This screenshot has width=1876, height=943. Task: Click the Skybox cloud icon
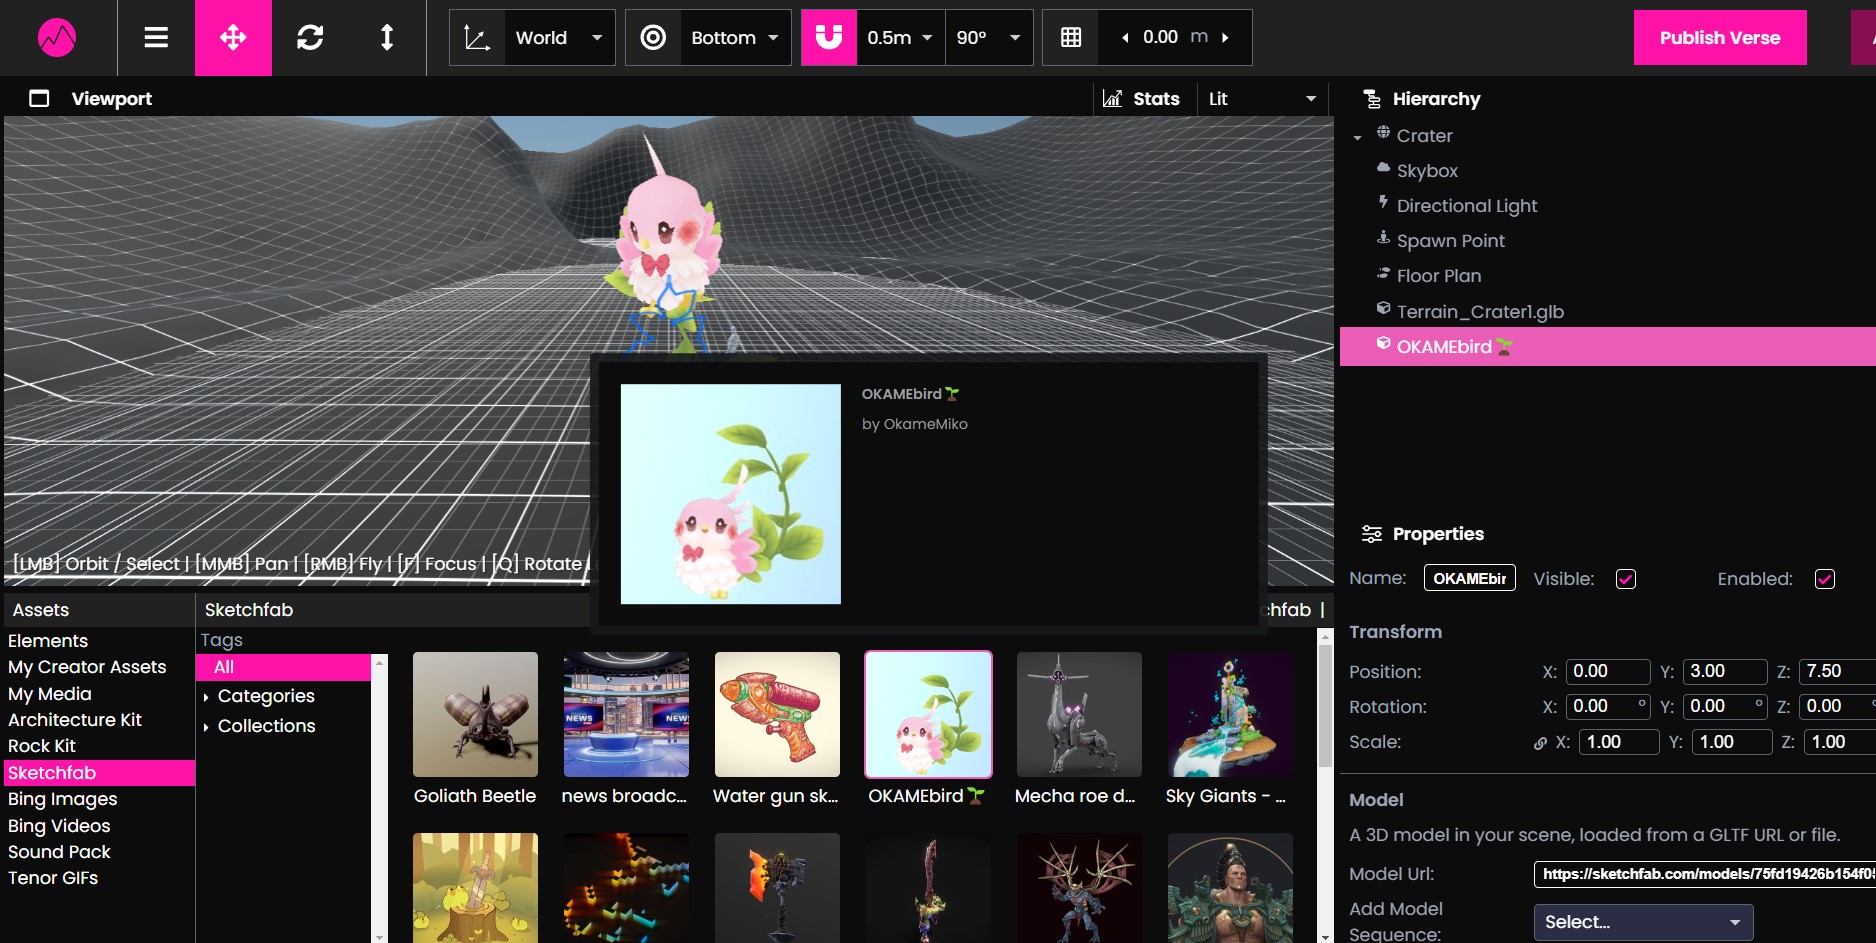coord(1383,168)
